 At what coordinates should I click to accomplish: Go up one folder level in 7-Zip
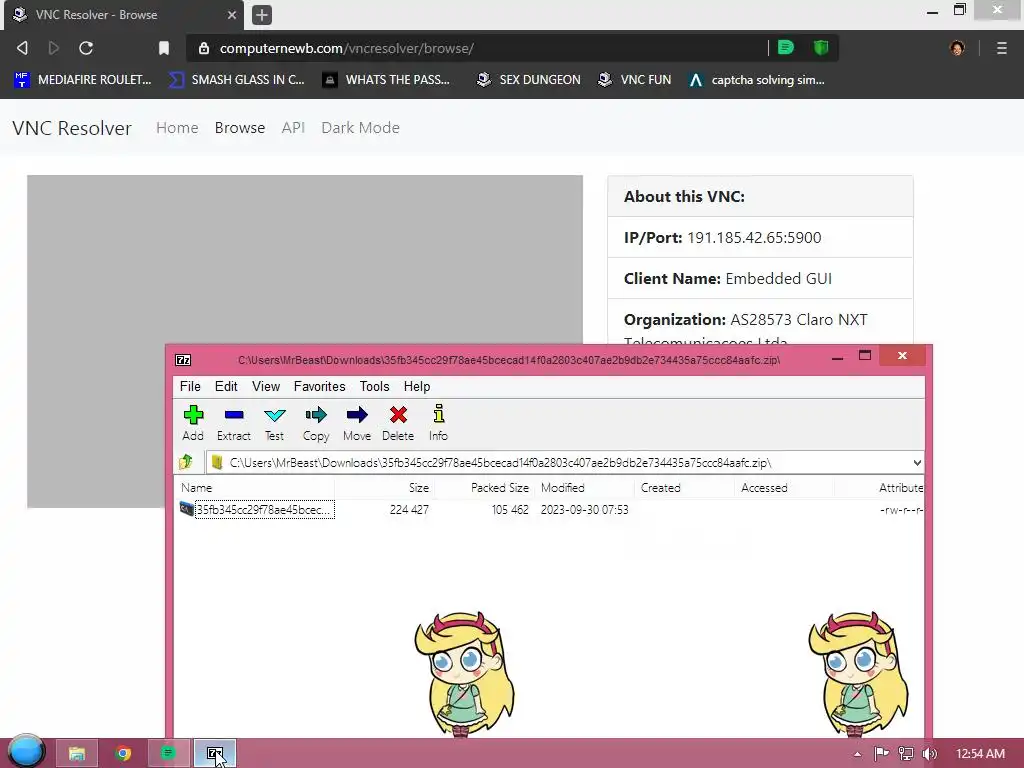pos(186,462)
